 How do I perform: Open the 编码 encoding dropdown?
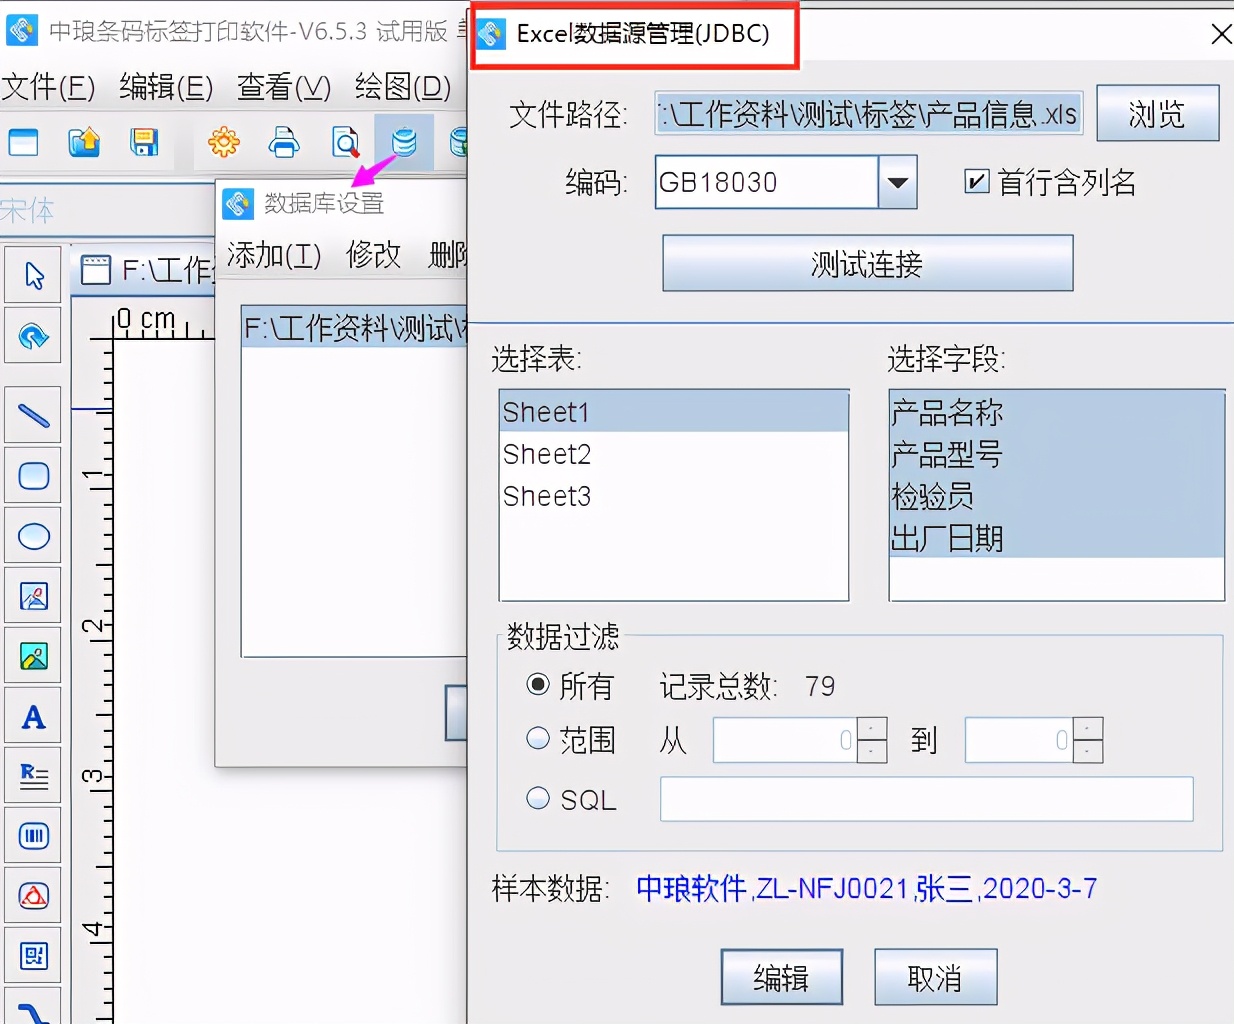pos(897,182)
